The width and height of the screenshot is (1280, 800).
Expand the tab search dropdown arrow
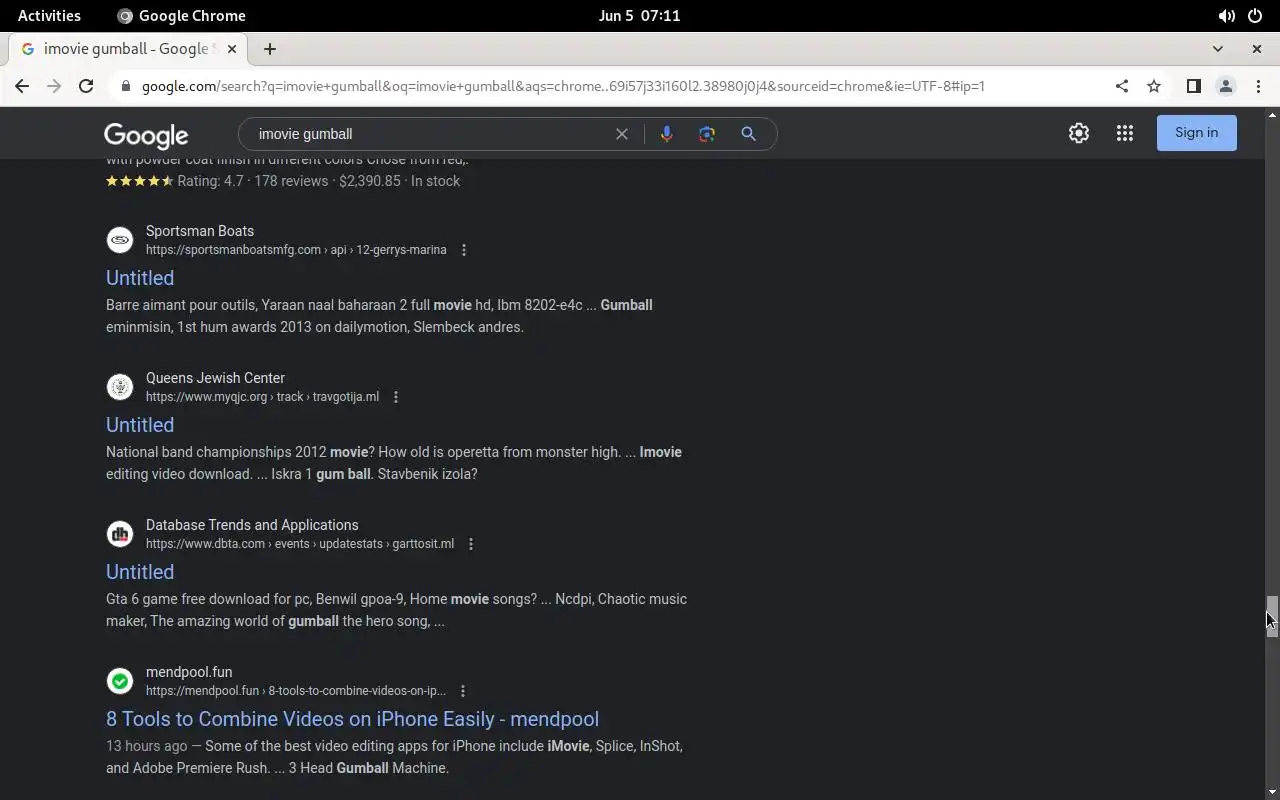[x=1217, y=49]
